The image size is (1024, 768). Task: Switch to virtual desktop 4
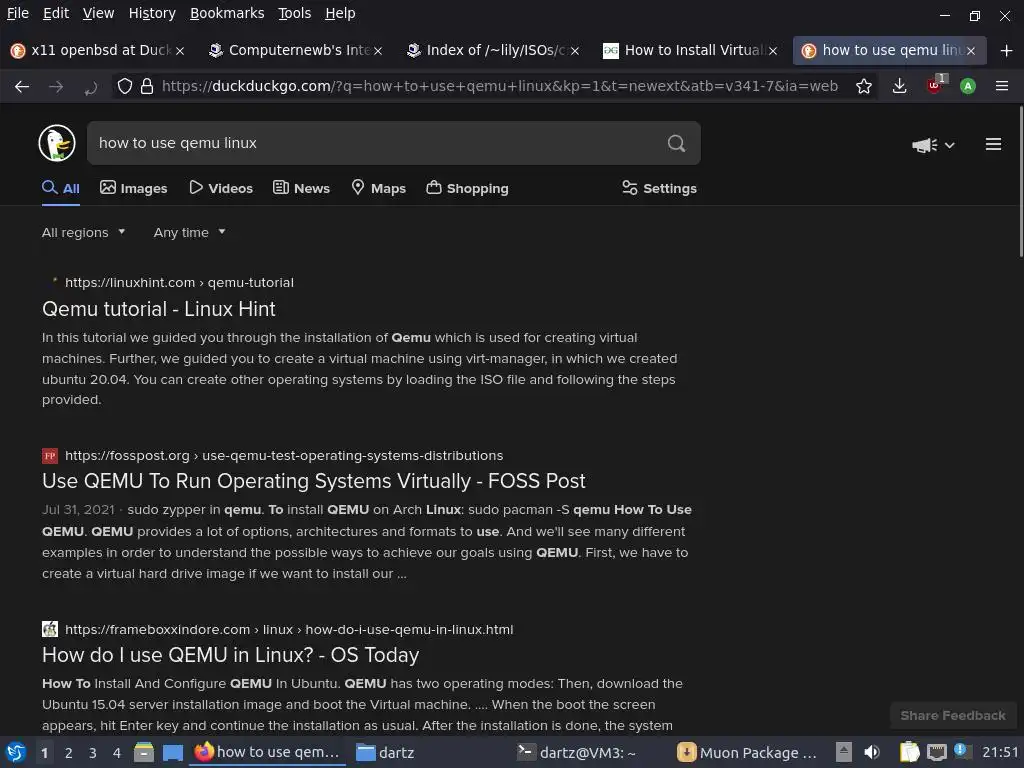(x=117, y=753)
